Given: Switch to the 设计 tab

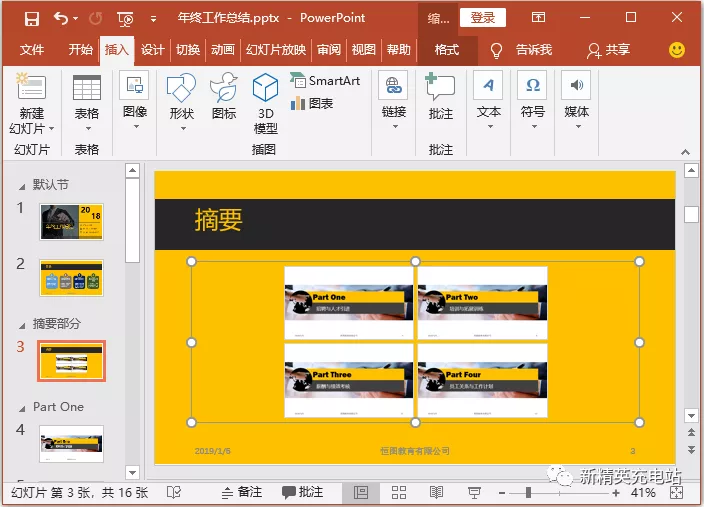Looking at the screenshot, I should pos(152,49).
